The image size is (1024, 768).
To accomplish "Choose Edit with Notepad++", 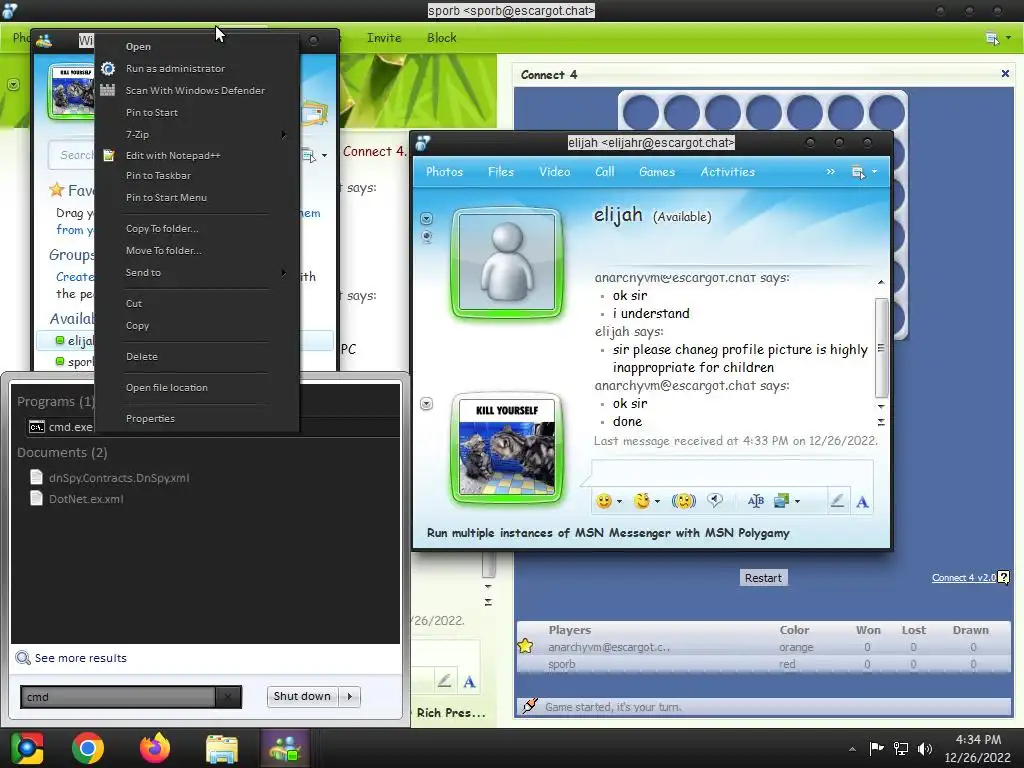I will point(172,155).
